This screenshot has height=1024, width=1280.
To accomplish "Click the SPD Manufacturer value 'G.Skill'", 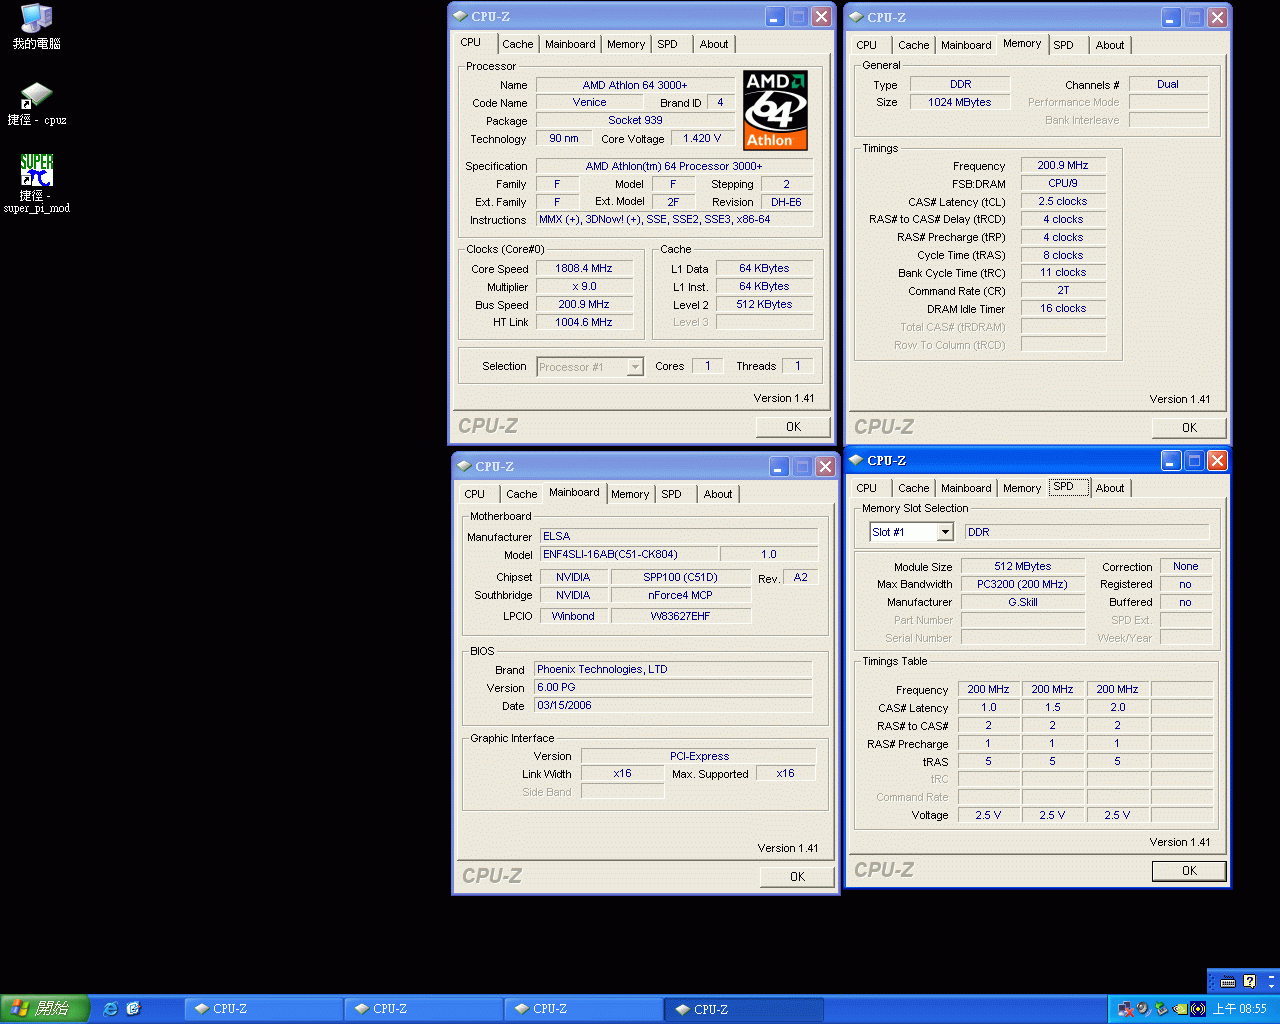I will click(1022, 602).
